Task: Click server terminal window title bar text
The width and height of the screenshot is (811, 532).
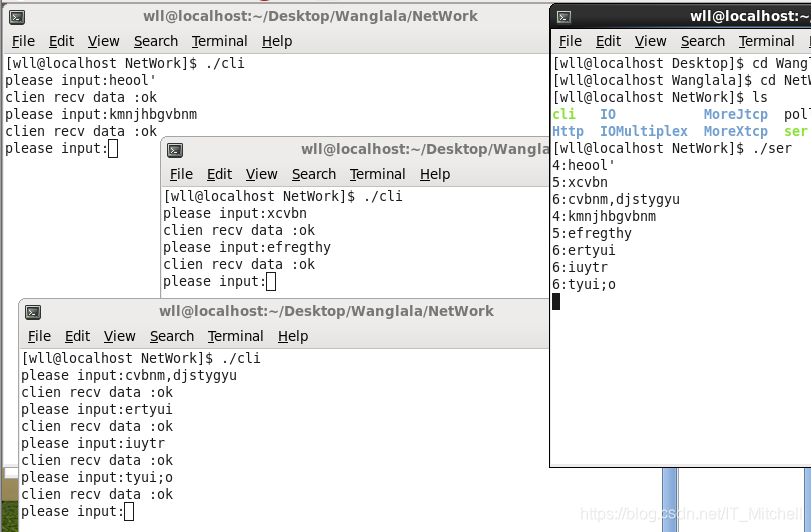Action: click(x=750, y=16)
